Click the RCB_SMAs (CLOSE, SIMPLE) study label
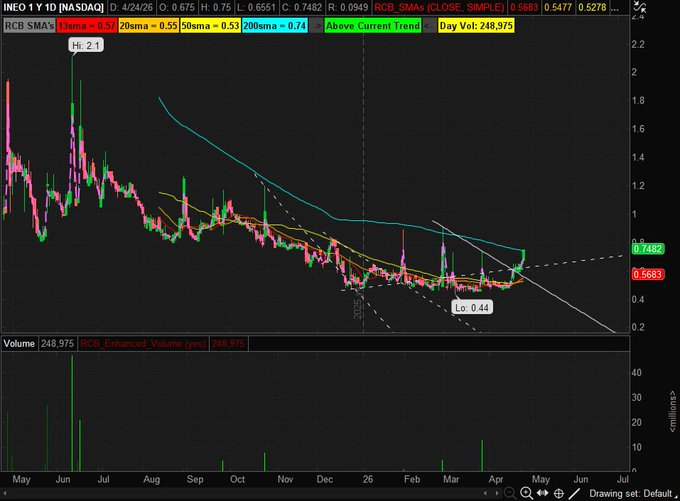680x501 pixels. [x=439, y=7]
